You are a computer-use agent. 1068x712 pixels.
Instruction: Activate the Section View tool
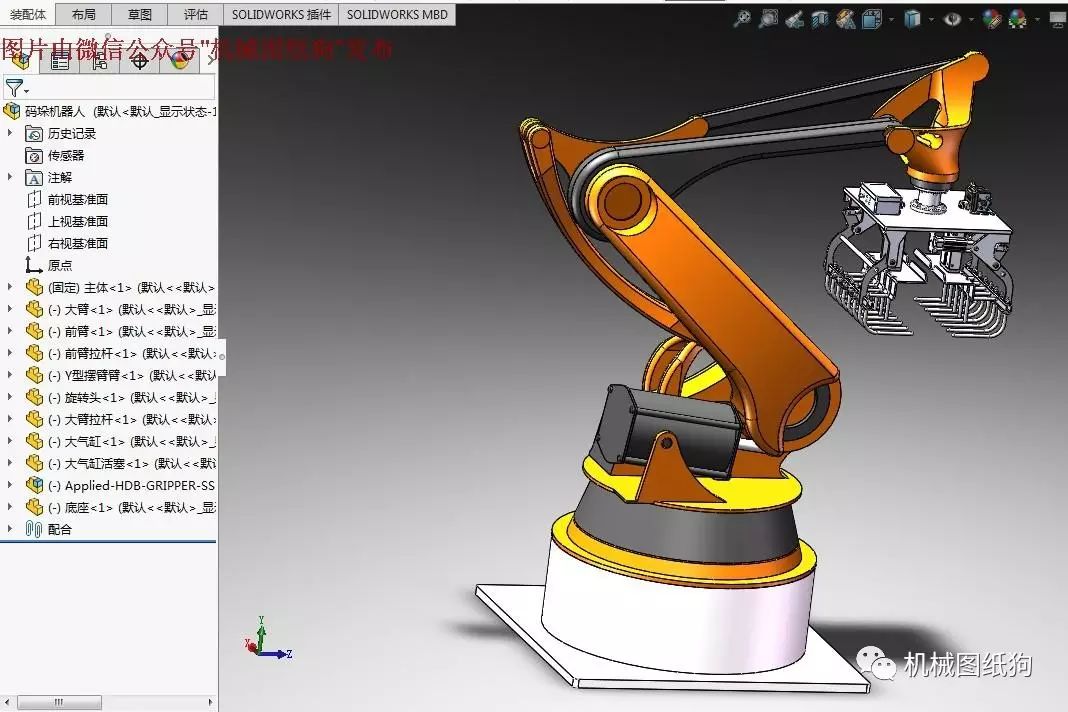tap(820, 18)
